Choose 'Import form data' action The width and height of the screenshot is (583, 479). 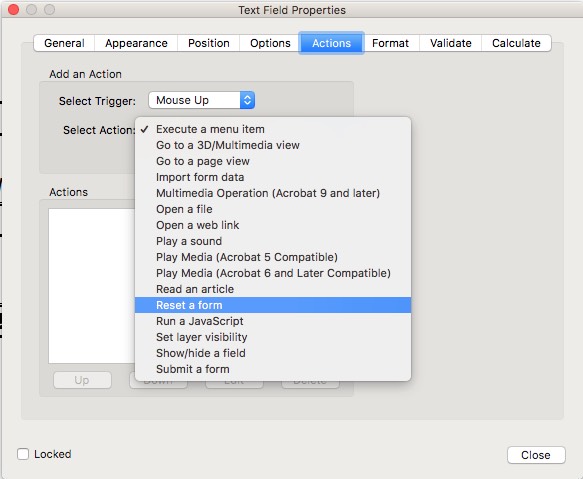click(273, 177)
